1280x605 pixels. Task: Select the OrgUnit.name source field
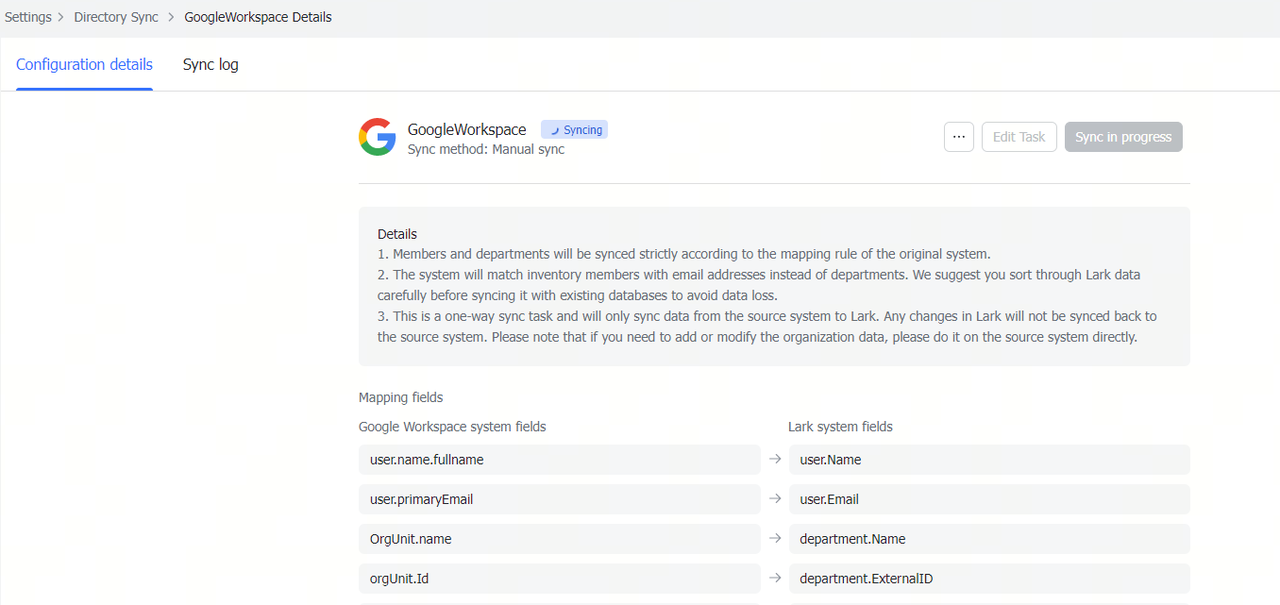(559, 539)
